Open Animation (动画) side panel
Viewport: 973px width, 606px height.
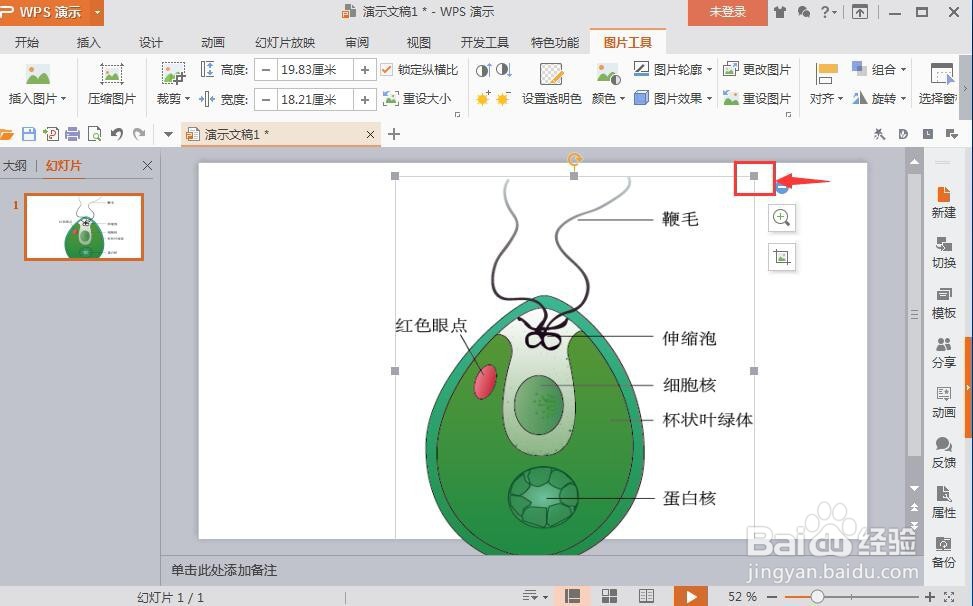pos(943,403)
